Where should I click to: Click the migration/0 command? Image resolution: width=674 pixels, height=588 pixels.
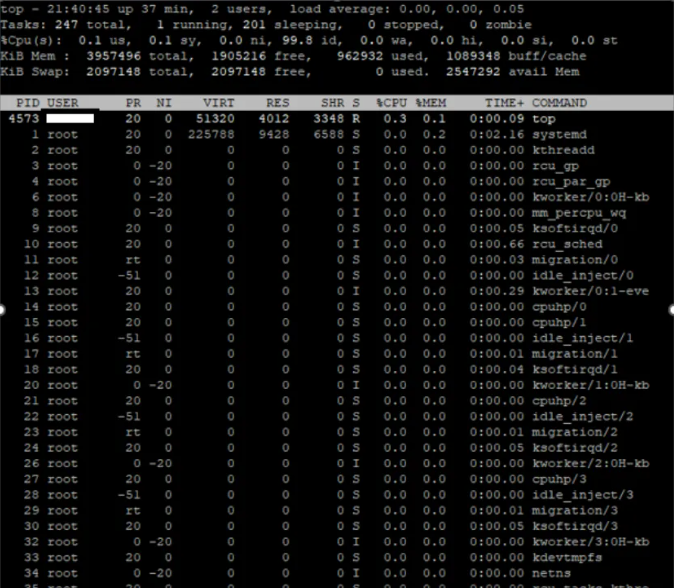(575, 260)
